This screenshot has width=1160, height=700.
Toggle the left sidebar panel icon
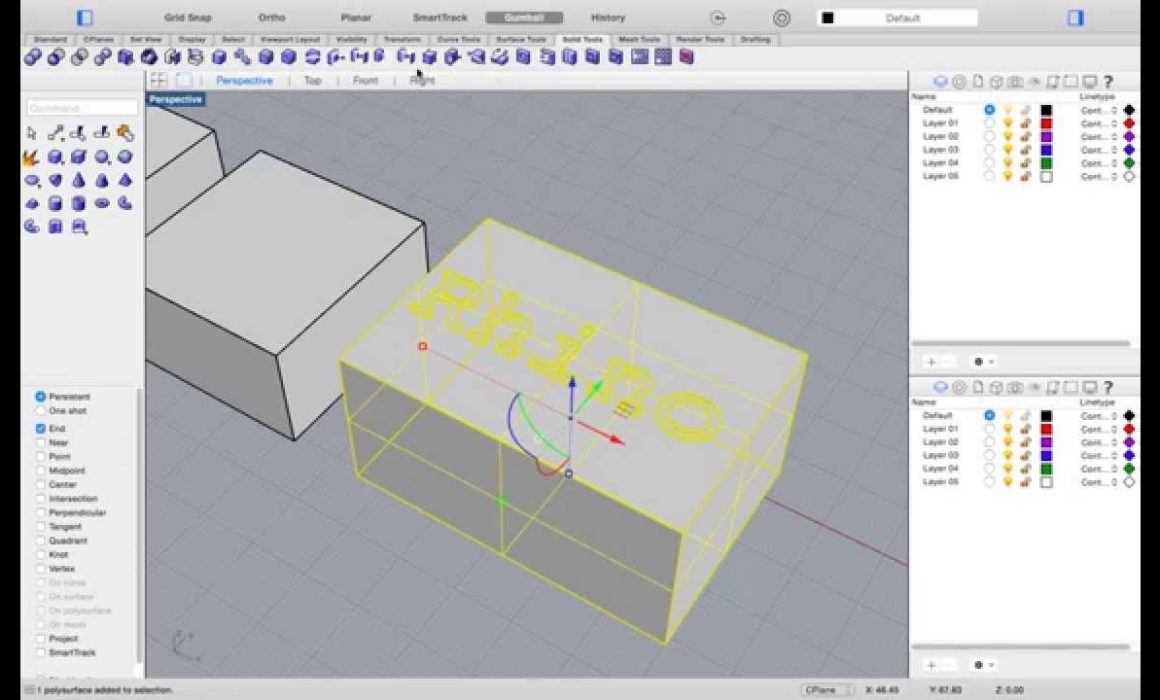pyautogui.click(x=84, y=17)
